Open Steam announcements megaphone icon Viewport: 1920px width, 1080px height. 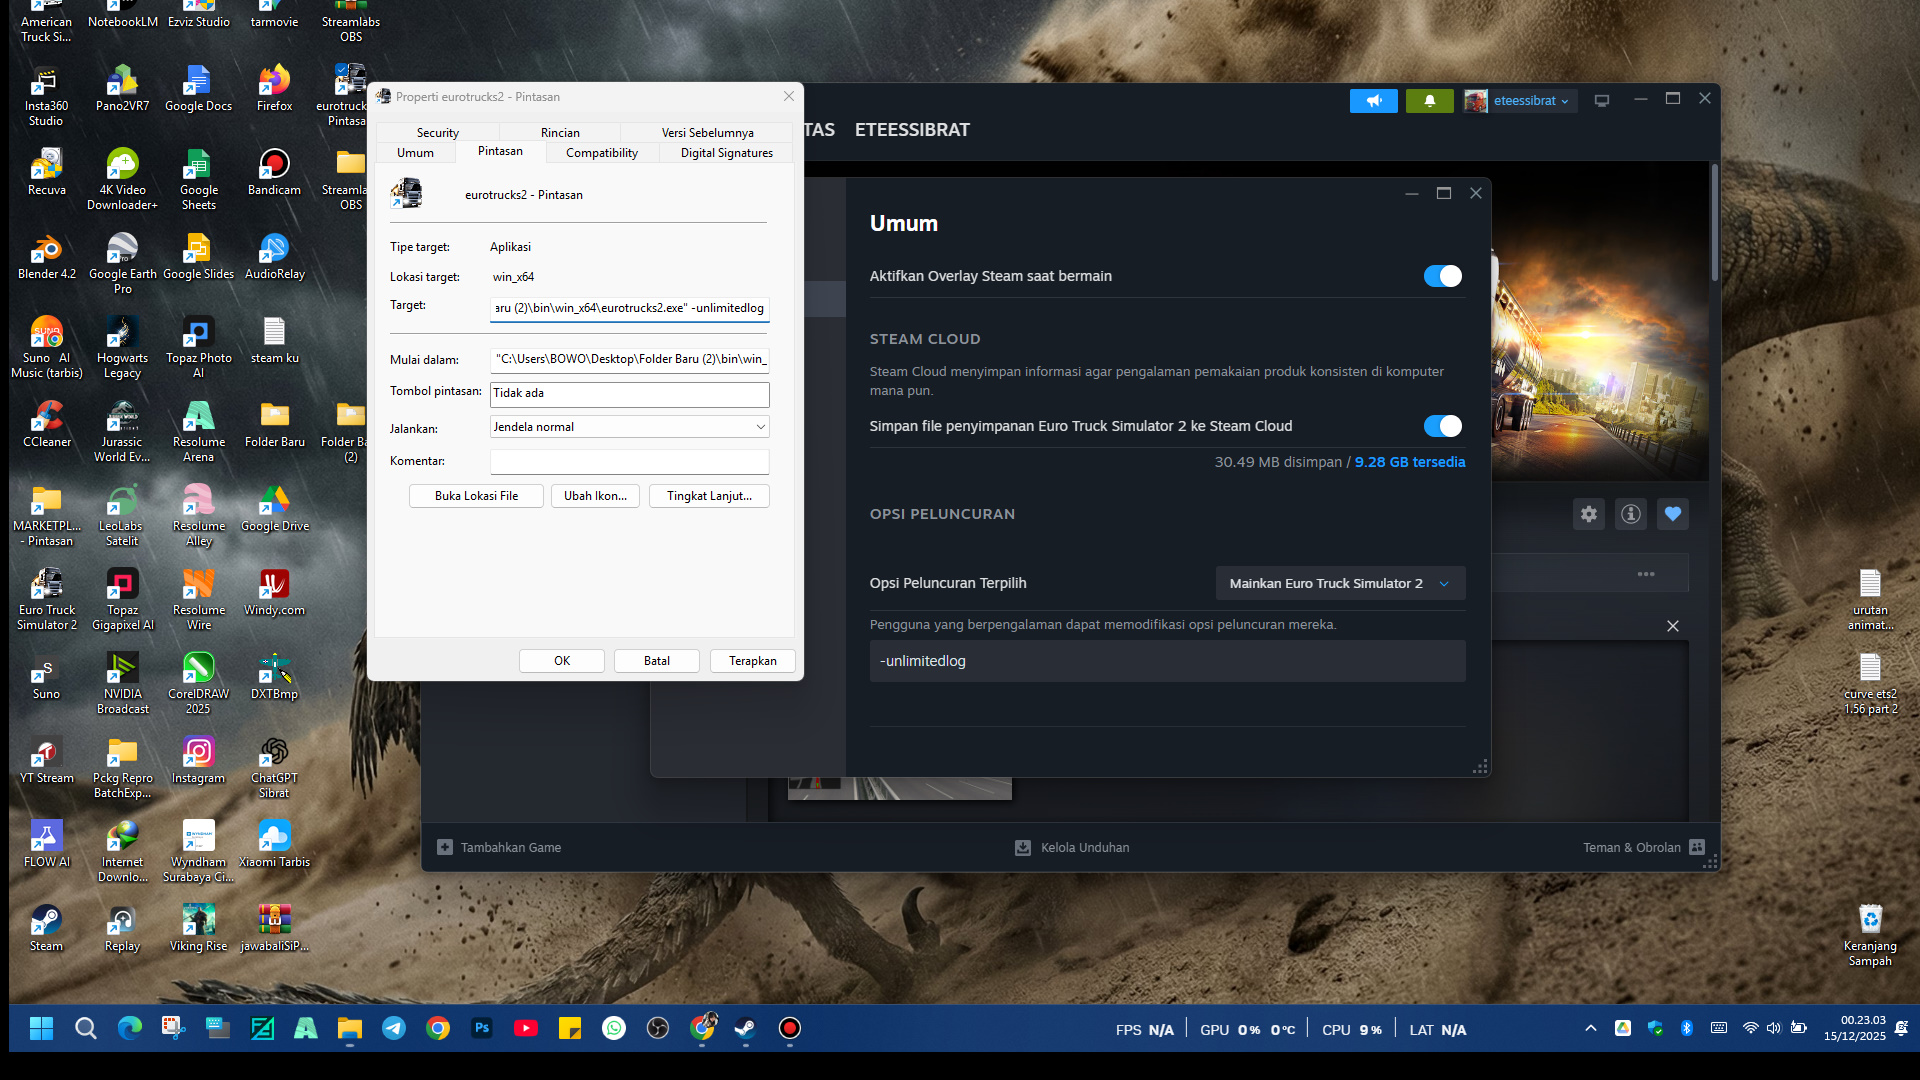click(x=1373, y=101)
